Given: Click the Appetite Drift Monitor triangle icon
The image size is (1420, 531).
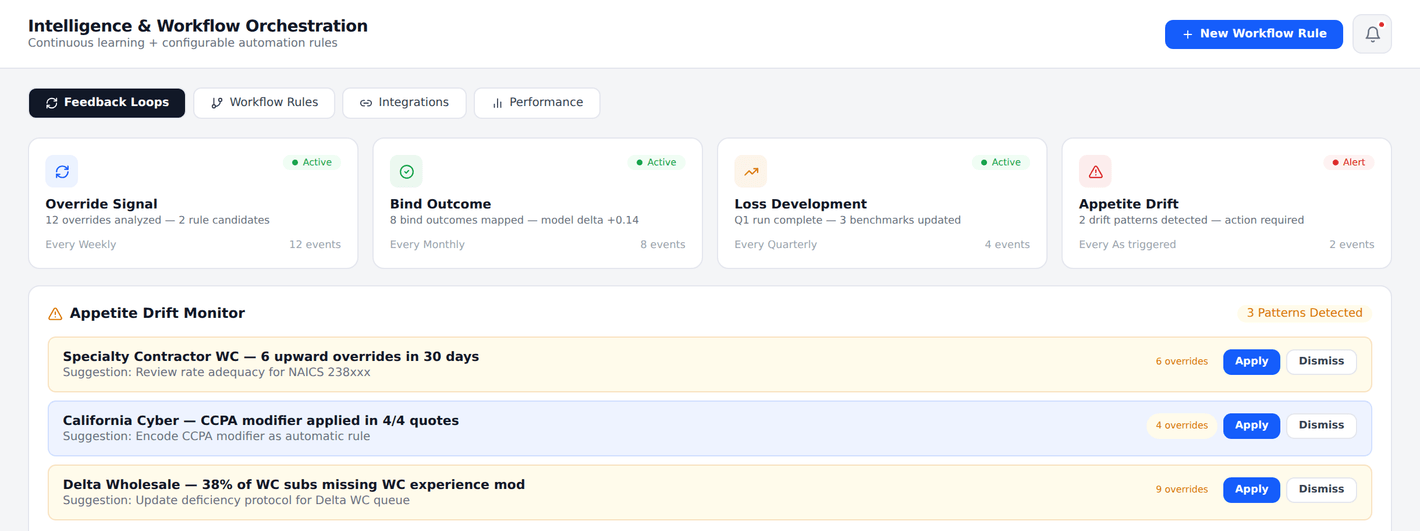Looking at the screenshot, I should (56, 314).
